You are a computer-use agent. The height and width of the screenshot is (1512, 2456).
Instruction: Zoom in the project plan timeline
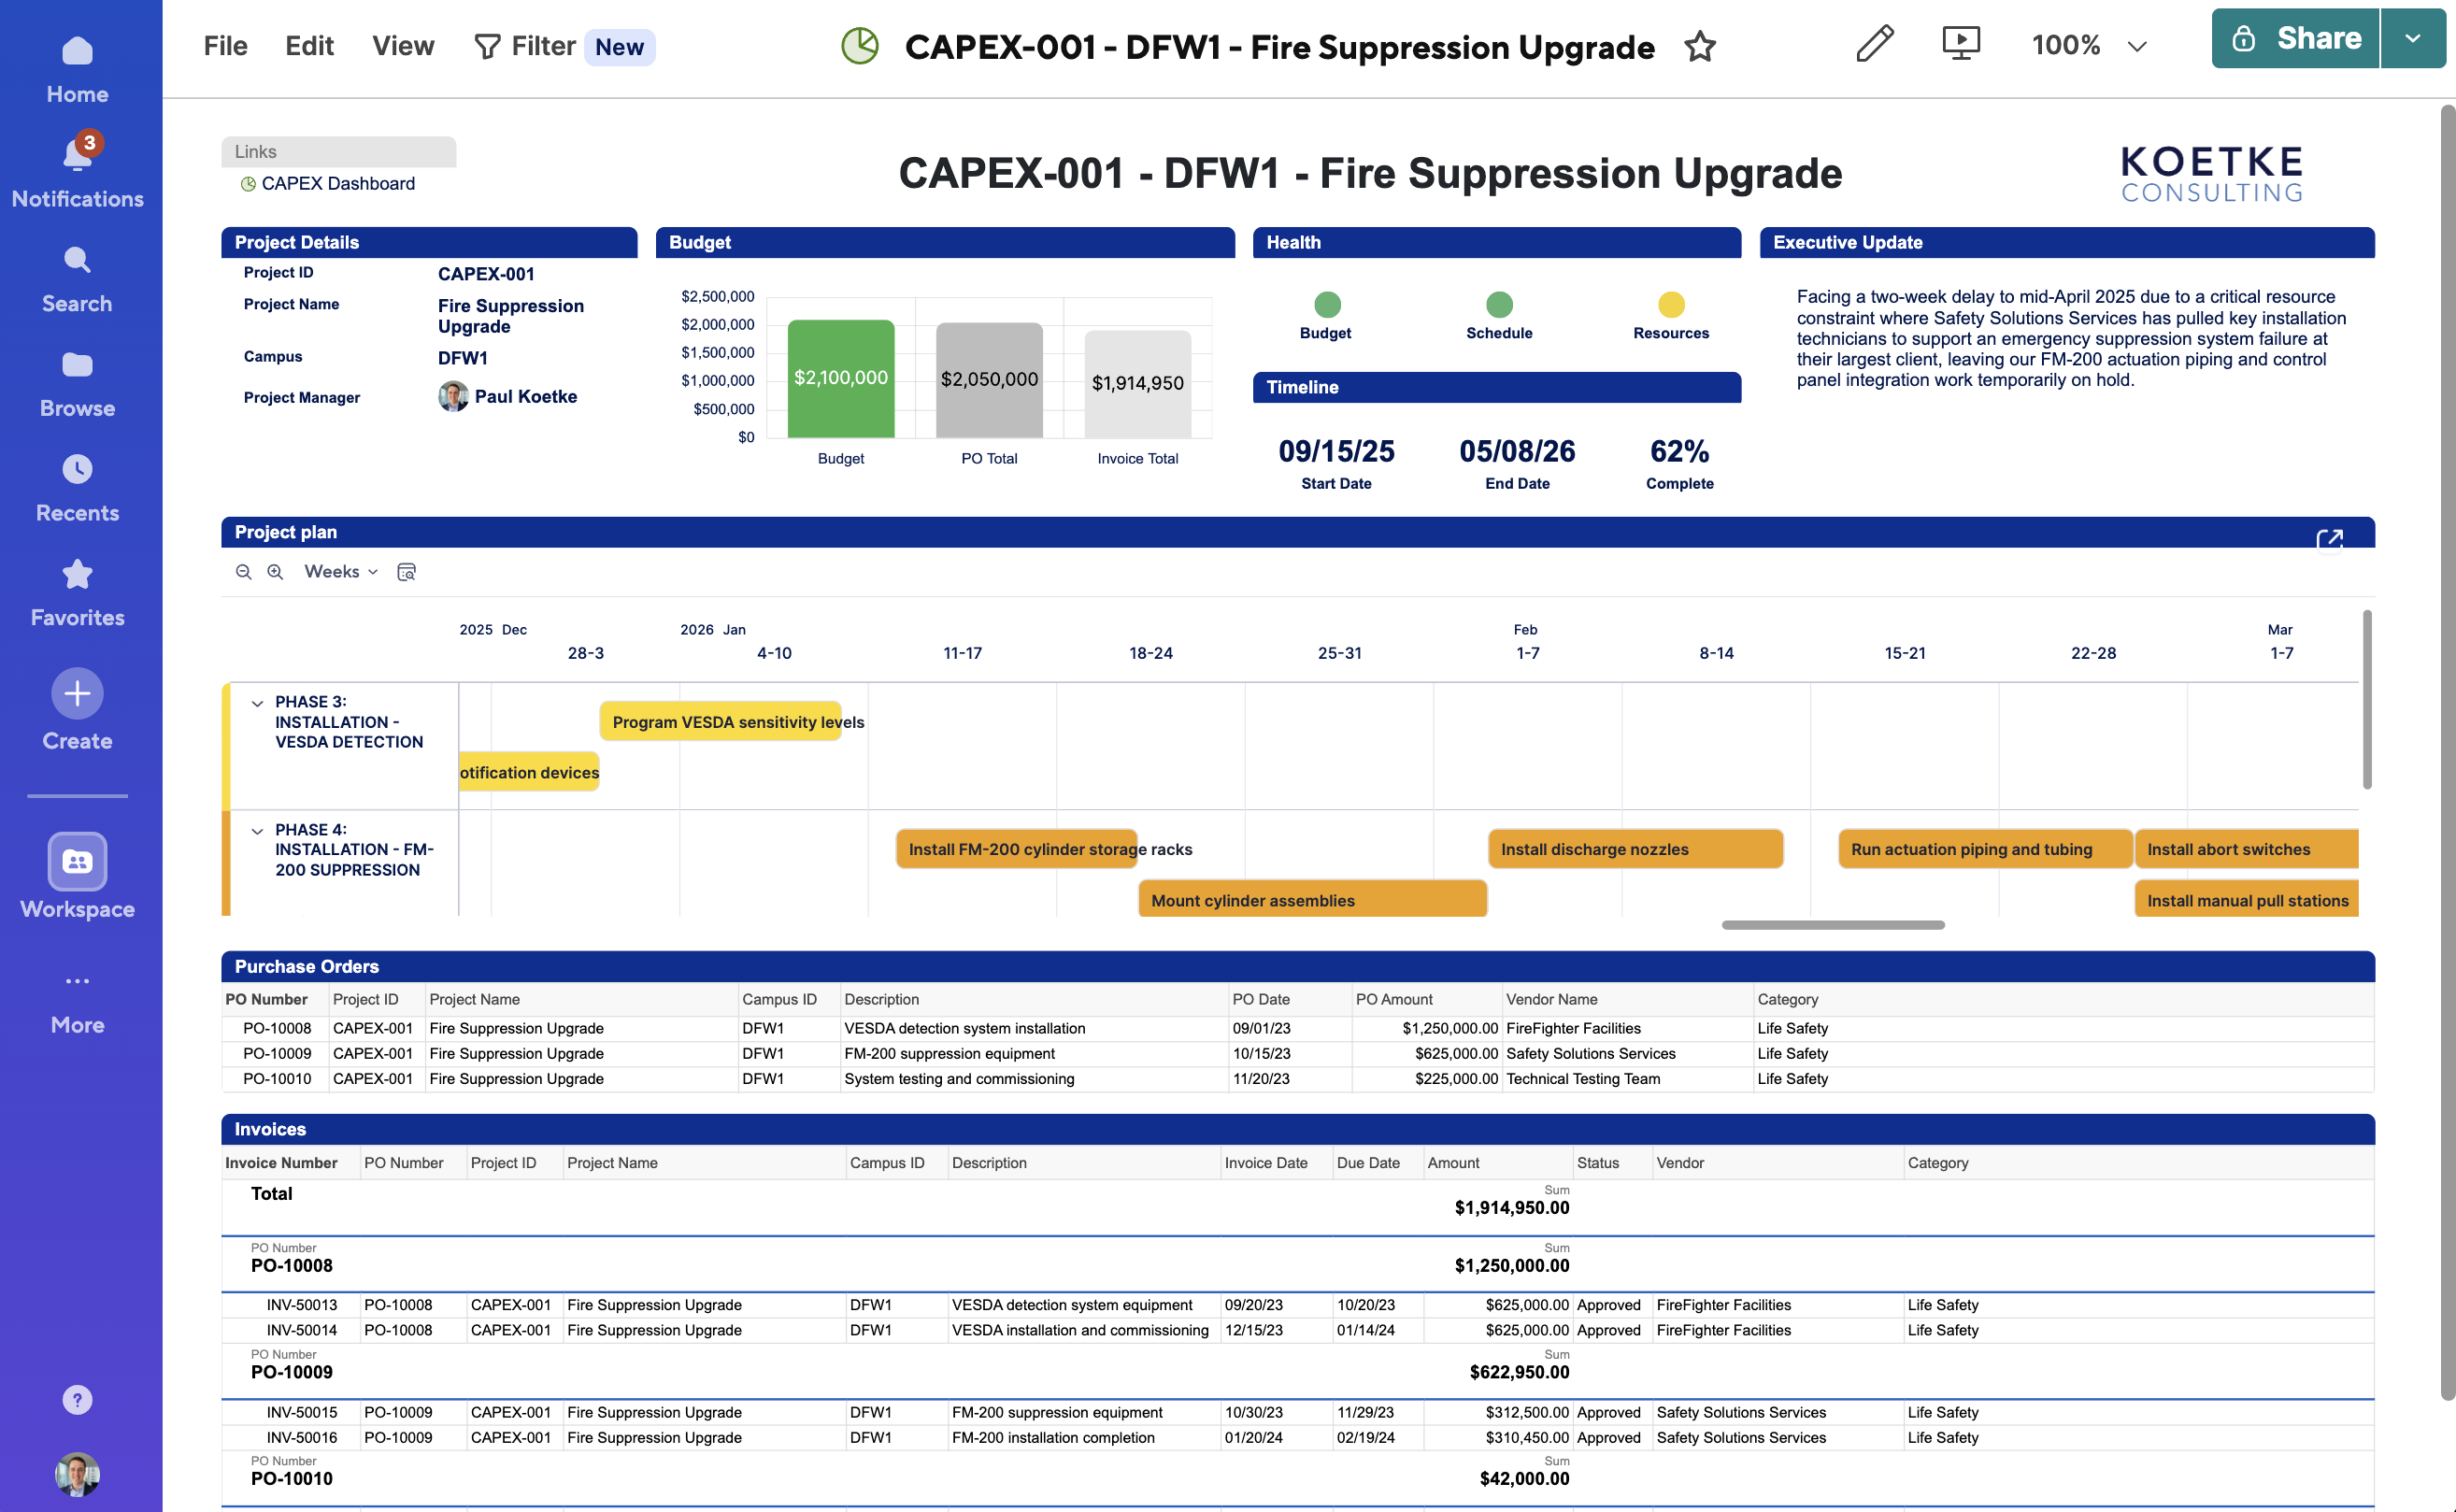[275, 572]
